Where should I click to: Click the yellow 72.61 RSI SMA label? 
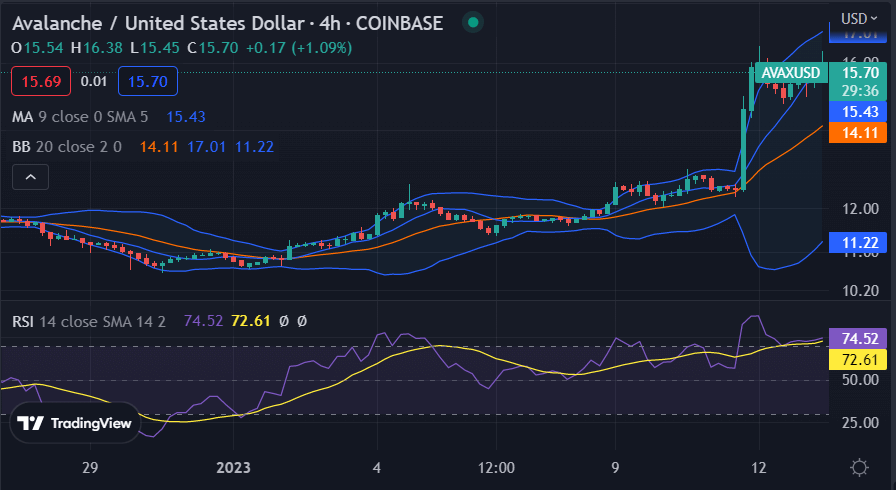[x=860, y=359]
